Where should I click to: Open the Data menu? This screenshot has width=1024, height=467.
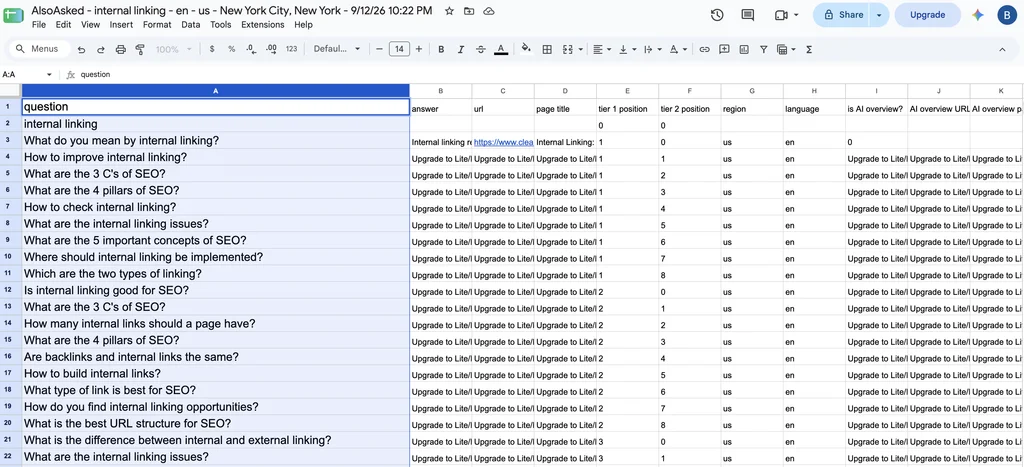191,25
